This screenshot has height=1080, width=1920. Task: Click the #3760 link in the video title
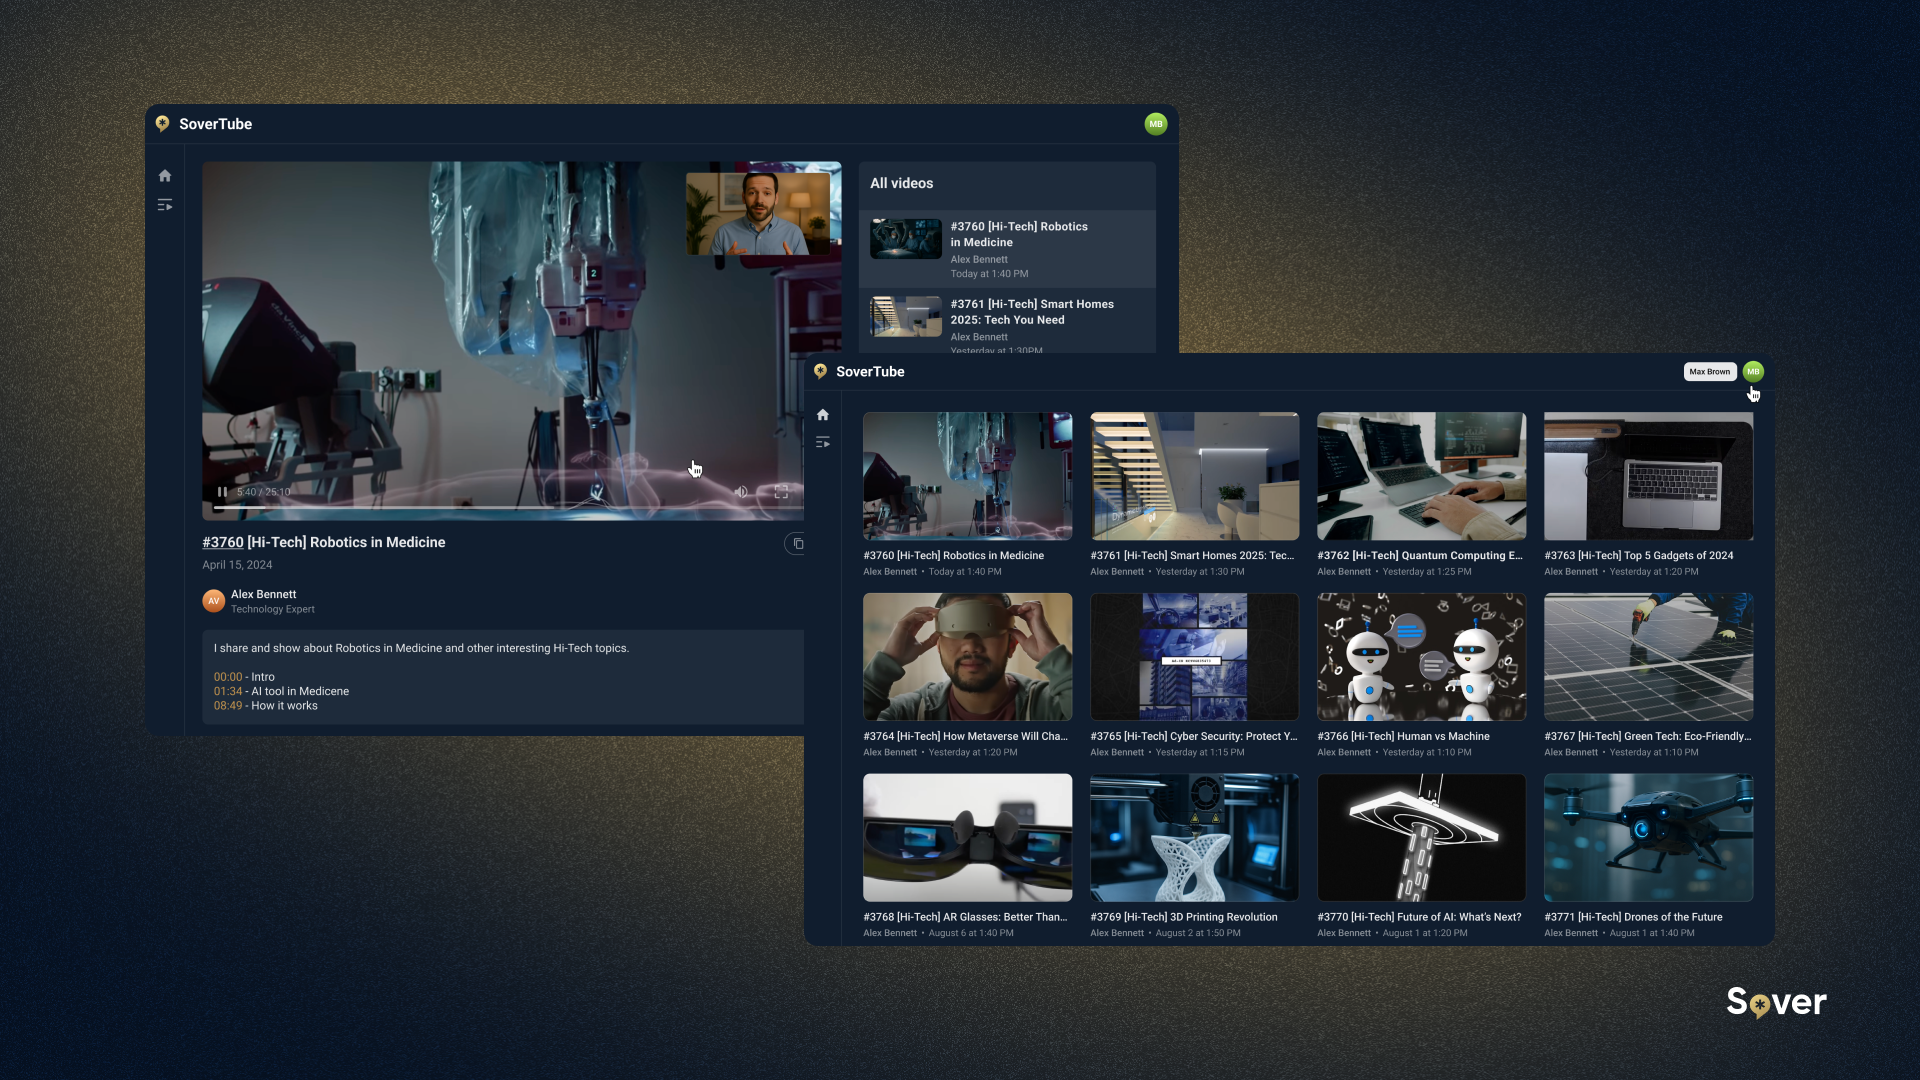pyautogui.click(x=223, y=542)
